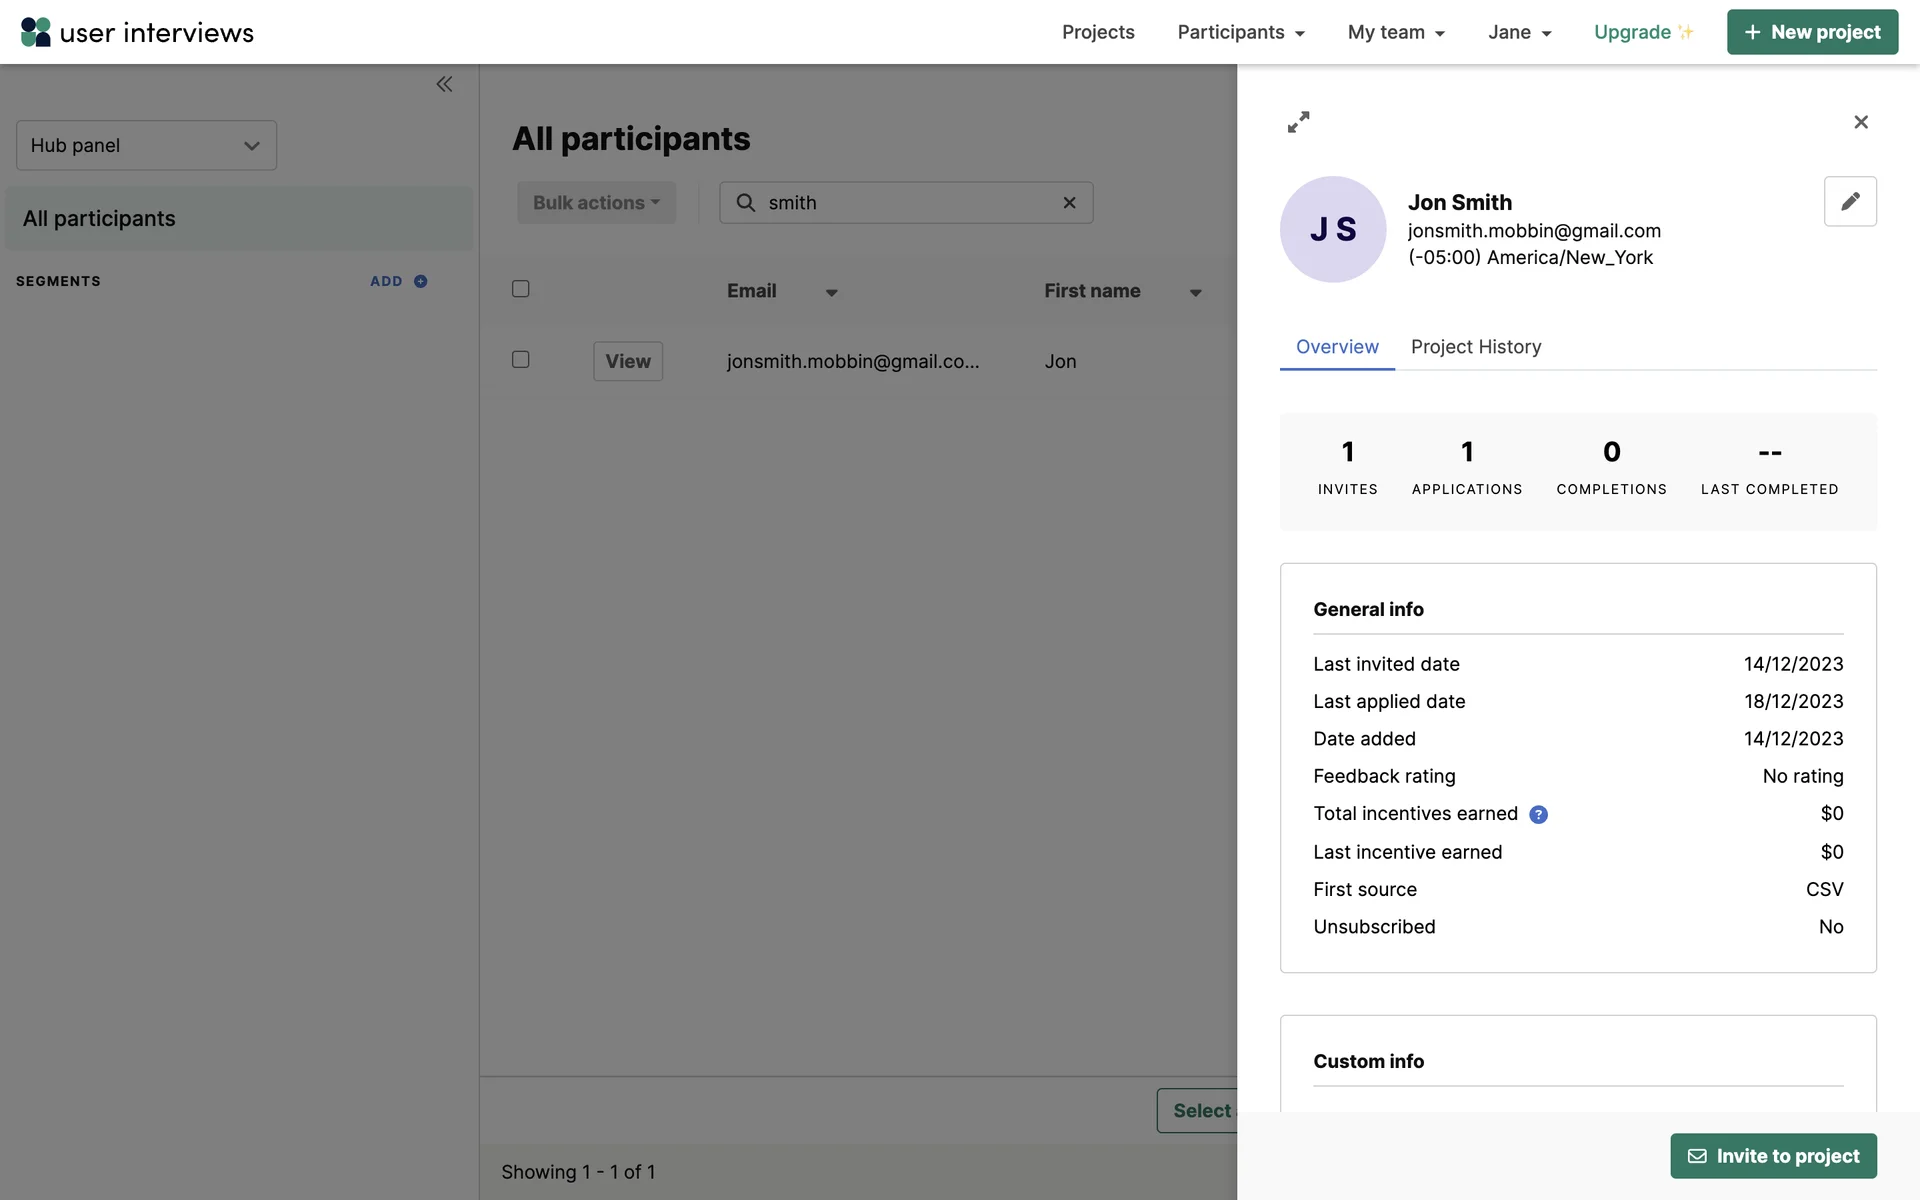The height and width of the screenshot is (1200, 1920).
Task: Click the pencil edit profile icon
Action: pos(1849,202)
